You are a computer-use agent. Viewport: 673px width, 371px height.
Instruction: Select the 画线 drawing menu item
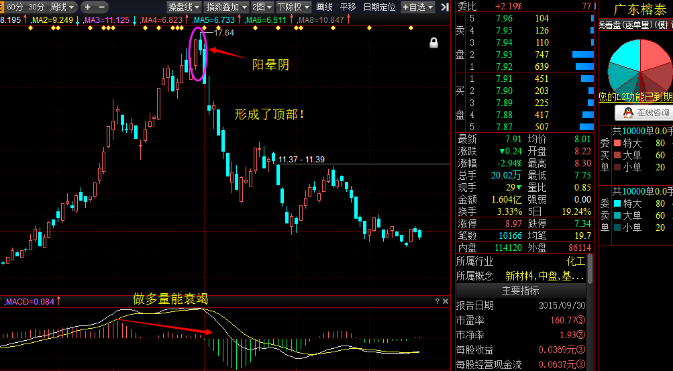click(324, 6)
